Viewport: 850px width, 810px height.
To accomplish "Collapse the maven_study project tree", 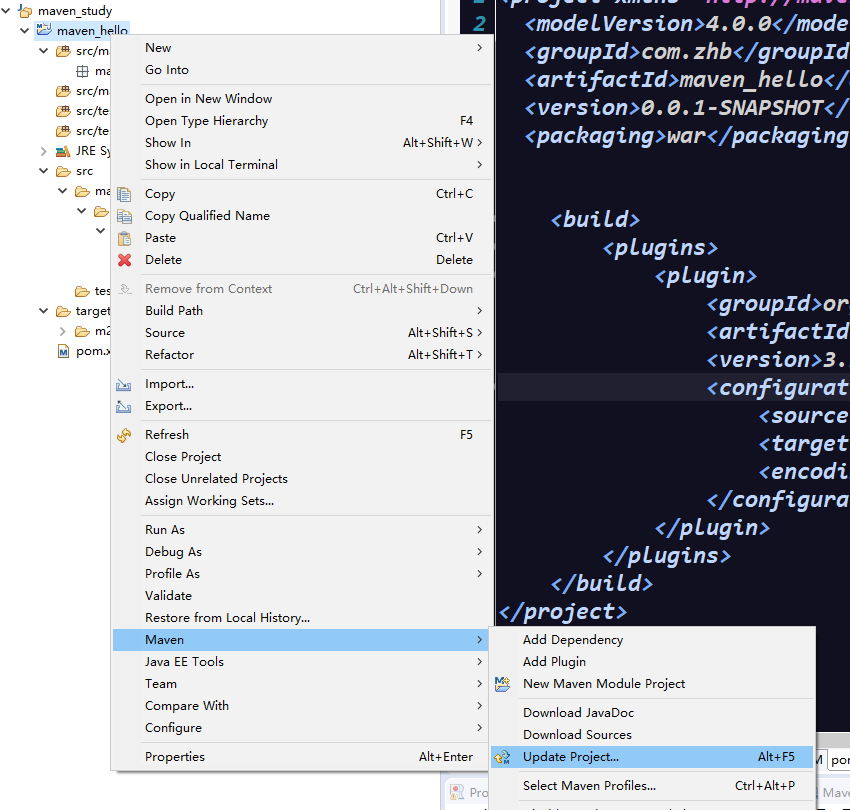I will point(8,11).
